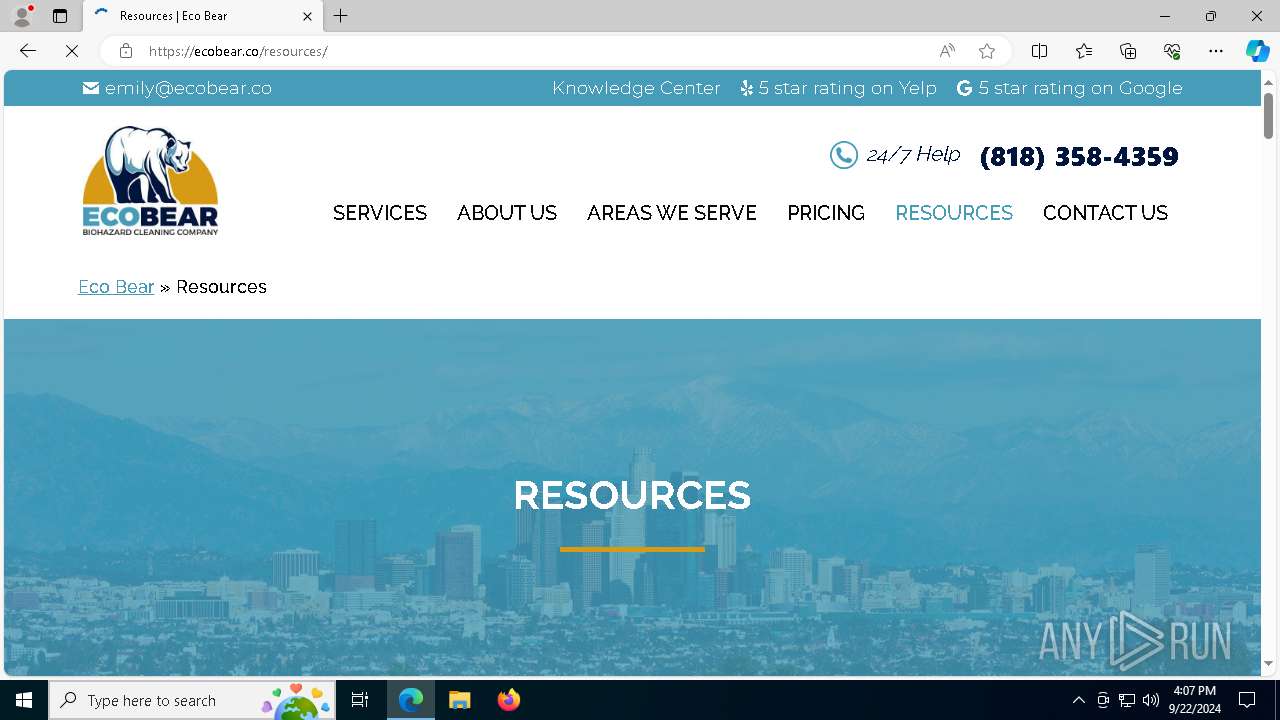Show hidden system tray icons

click(1078, 700)
